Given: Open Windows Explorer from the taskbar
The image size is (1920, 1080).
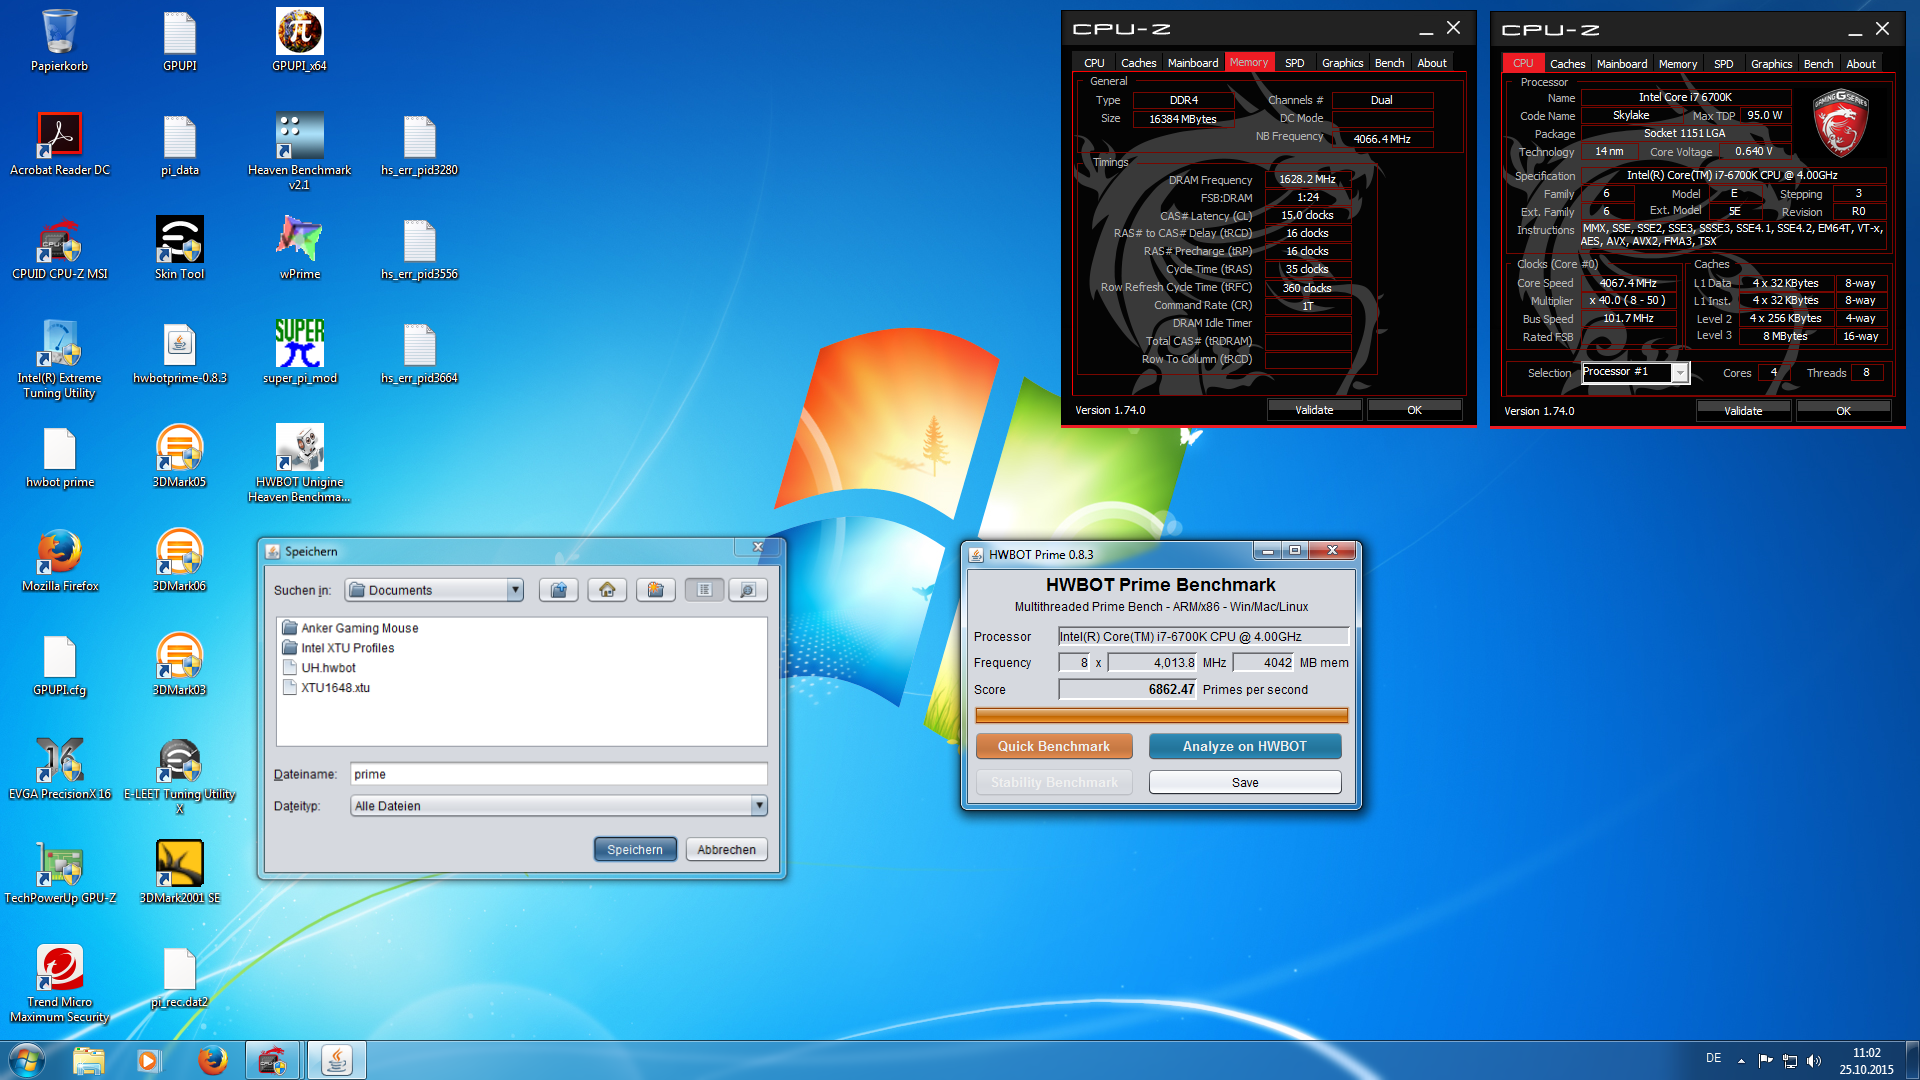Looking at the screenshot, I should [88, 1060].
